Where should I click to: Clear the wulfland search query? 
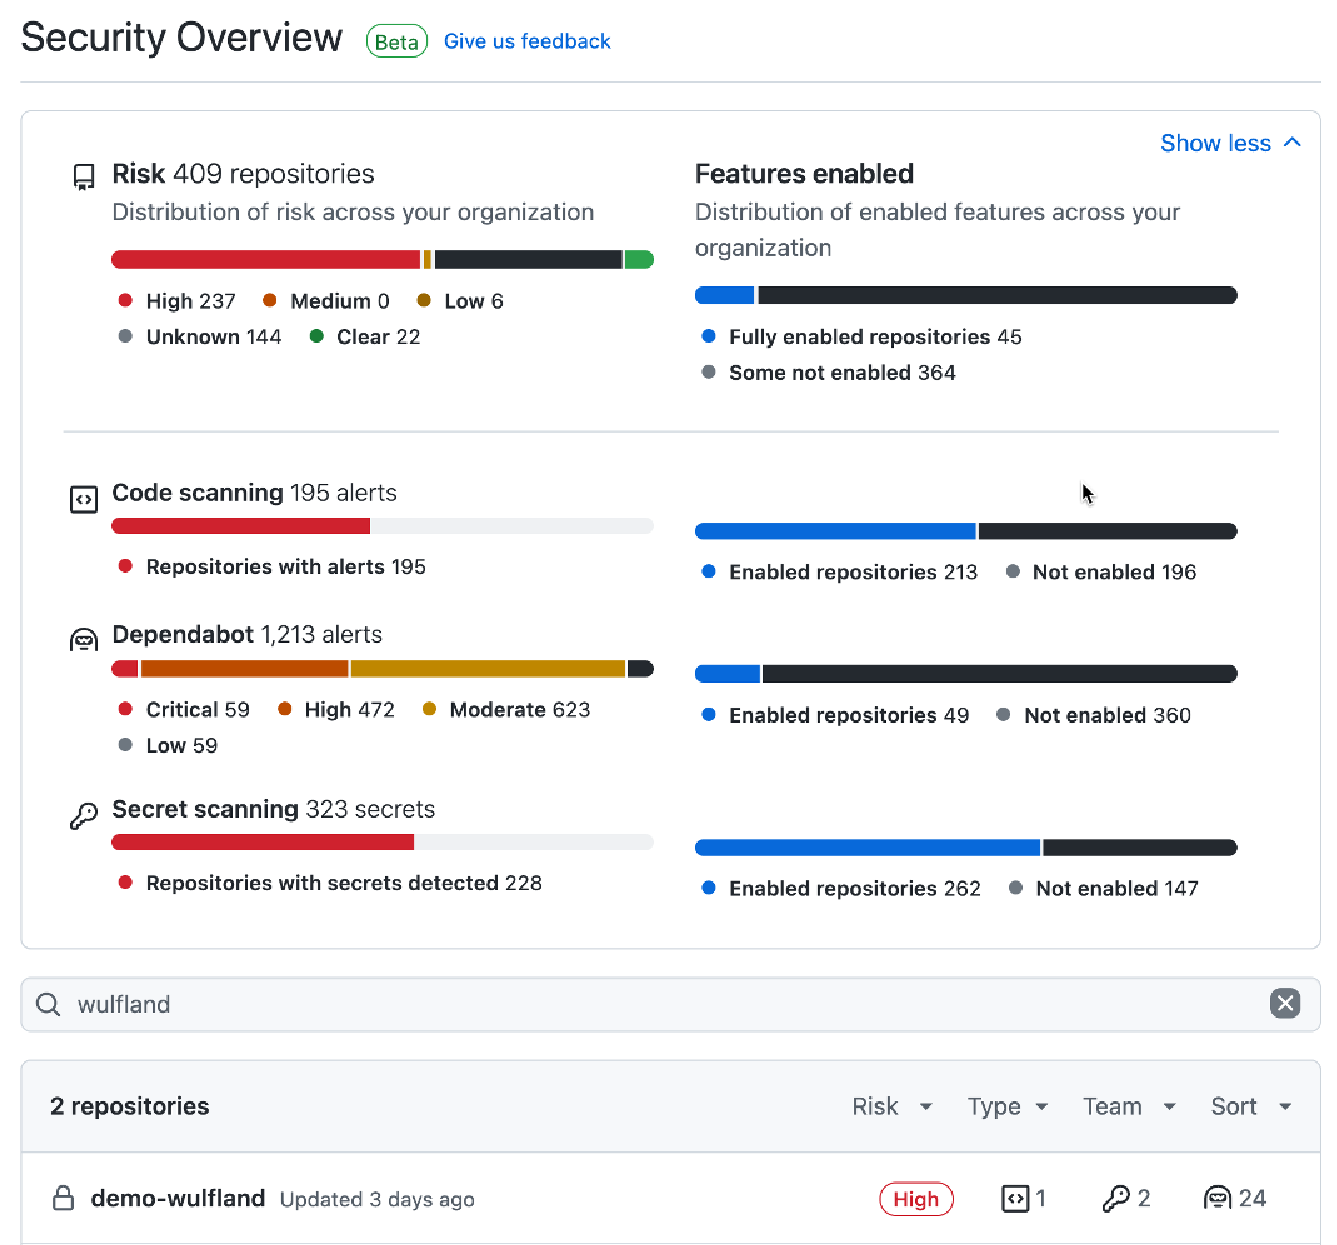coord(1285,1003)
